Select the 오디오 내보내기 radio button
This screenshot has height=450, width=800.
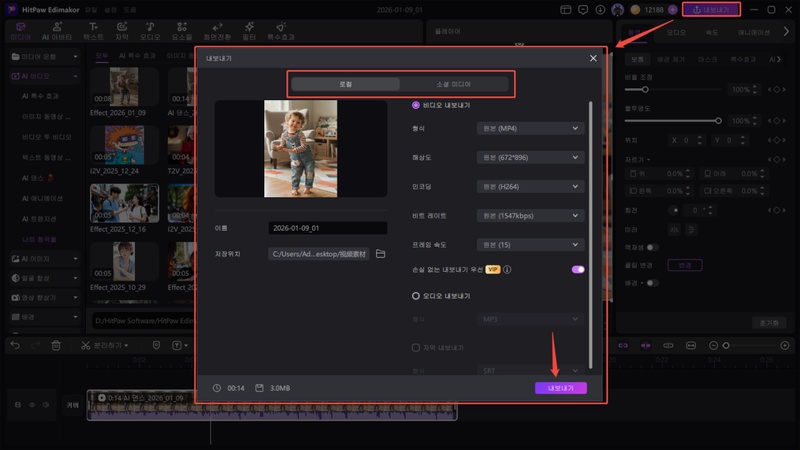[416, 296]
